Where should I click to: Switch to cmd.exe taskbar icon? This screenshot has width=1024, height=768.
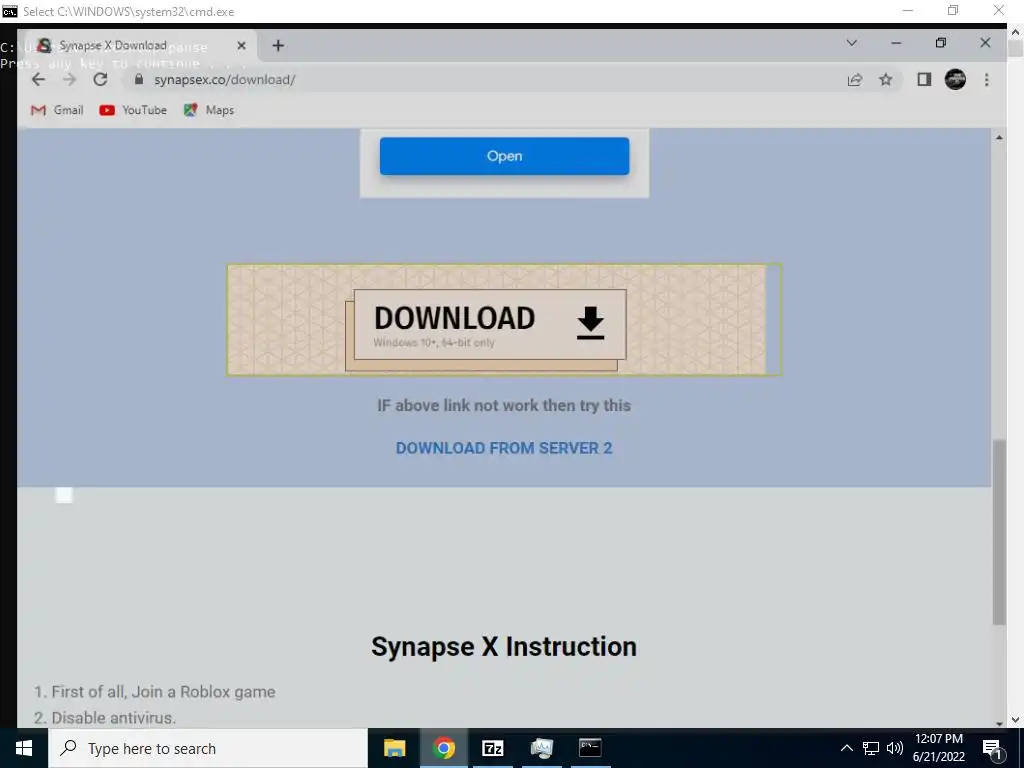[590, 748]
